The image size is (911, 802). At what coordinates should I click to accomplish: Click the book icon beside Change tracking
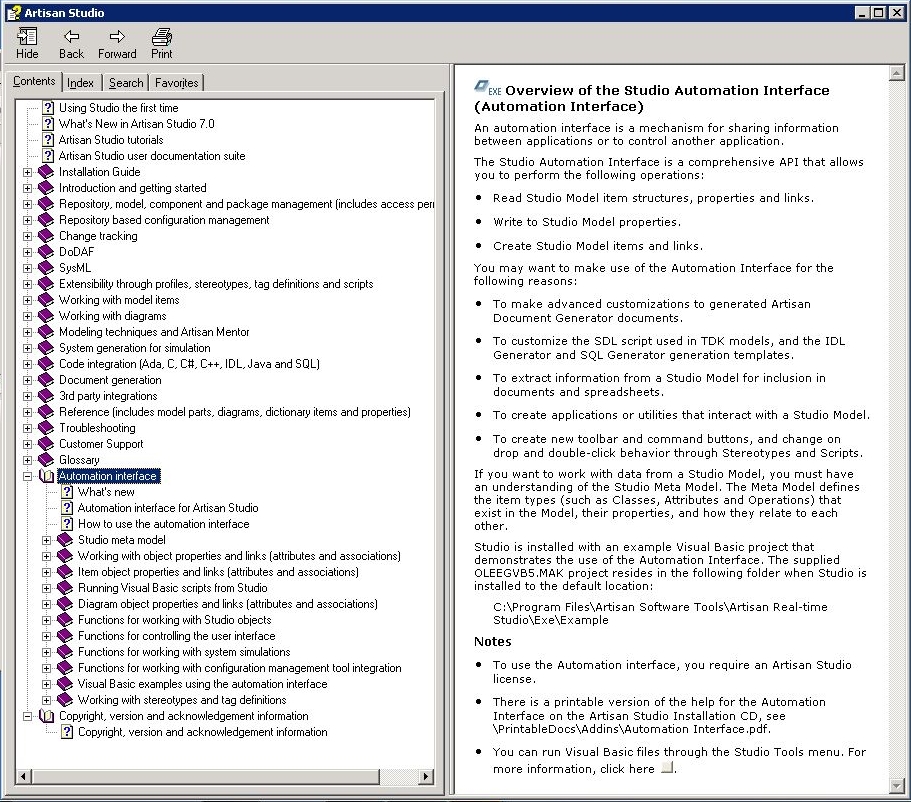pyautogui.click(x=46, y=236)
